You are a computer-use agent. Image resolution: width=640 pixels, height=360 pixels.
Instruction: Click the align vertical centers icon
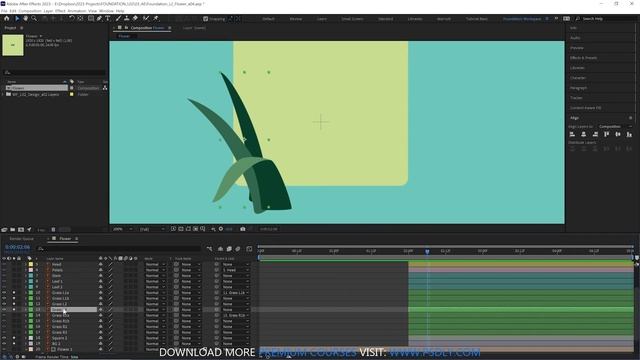pyautogui.click(x=618, y=134)
